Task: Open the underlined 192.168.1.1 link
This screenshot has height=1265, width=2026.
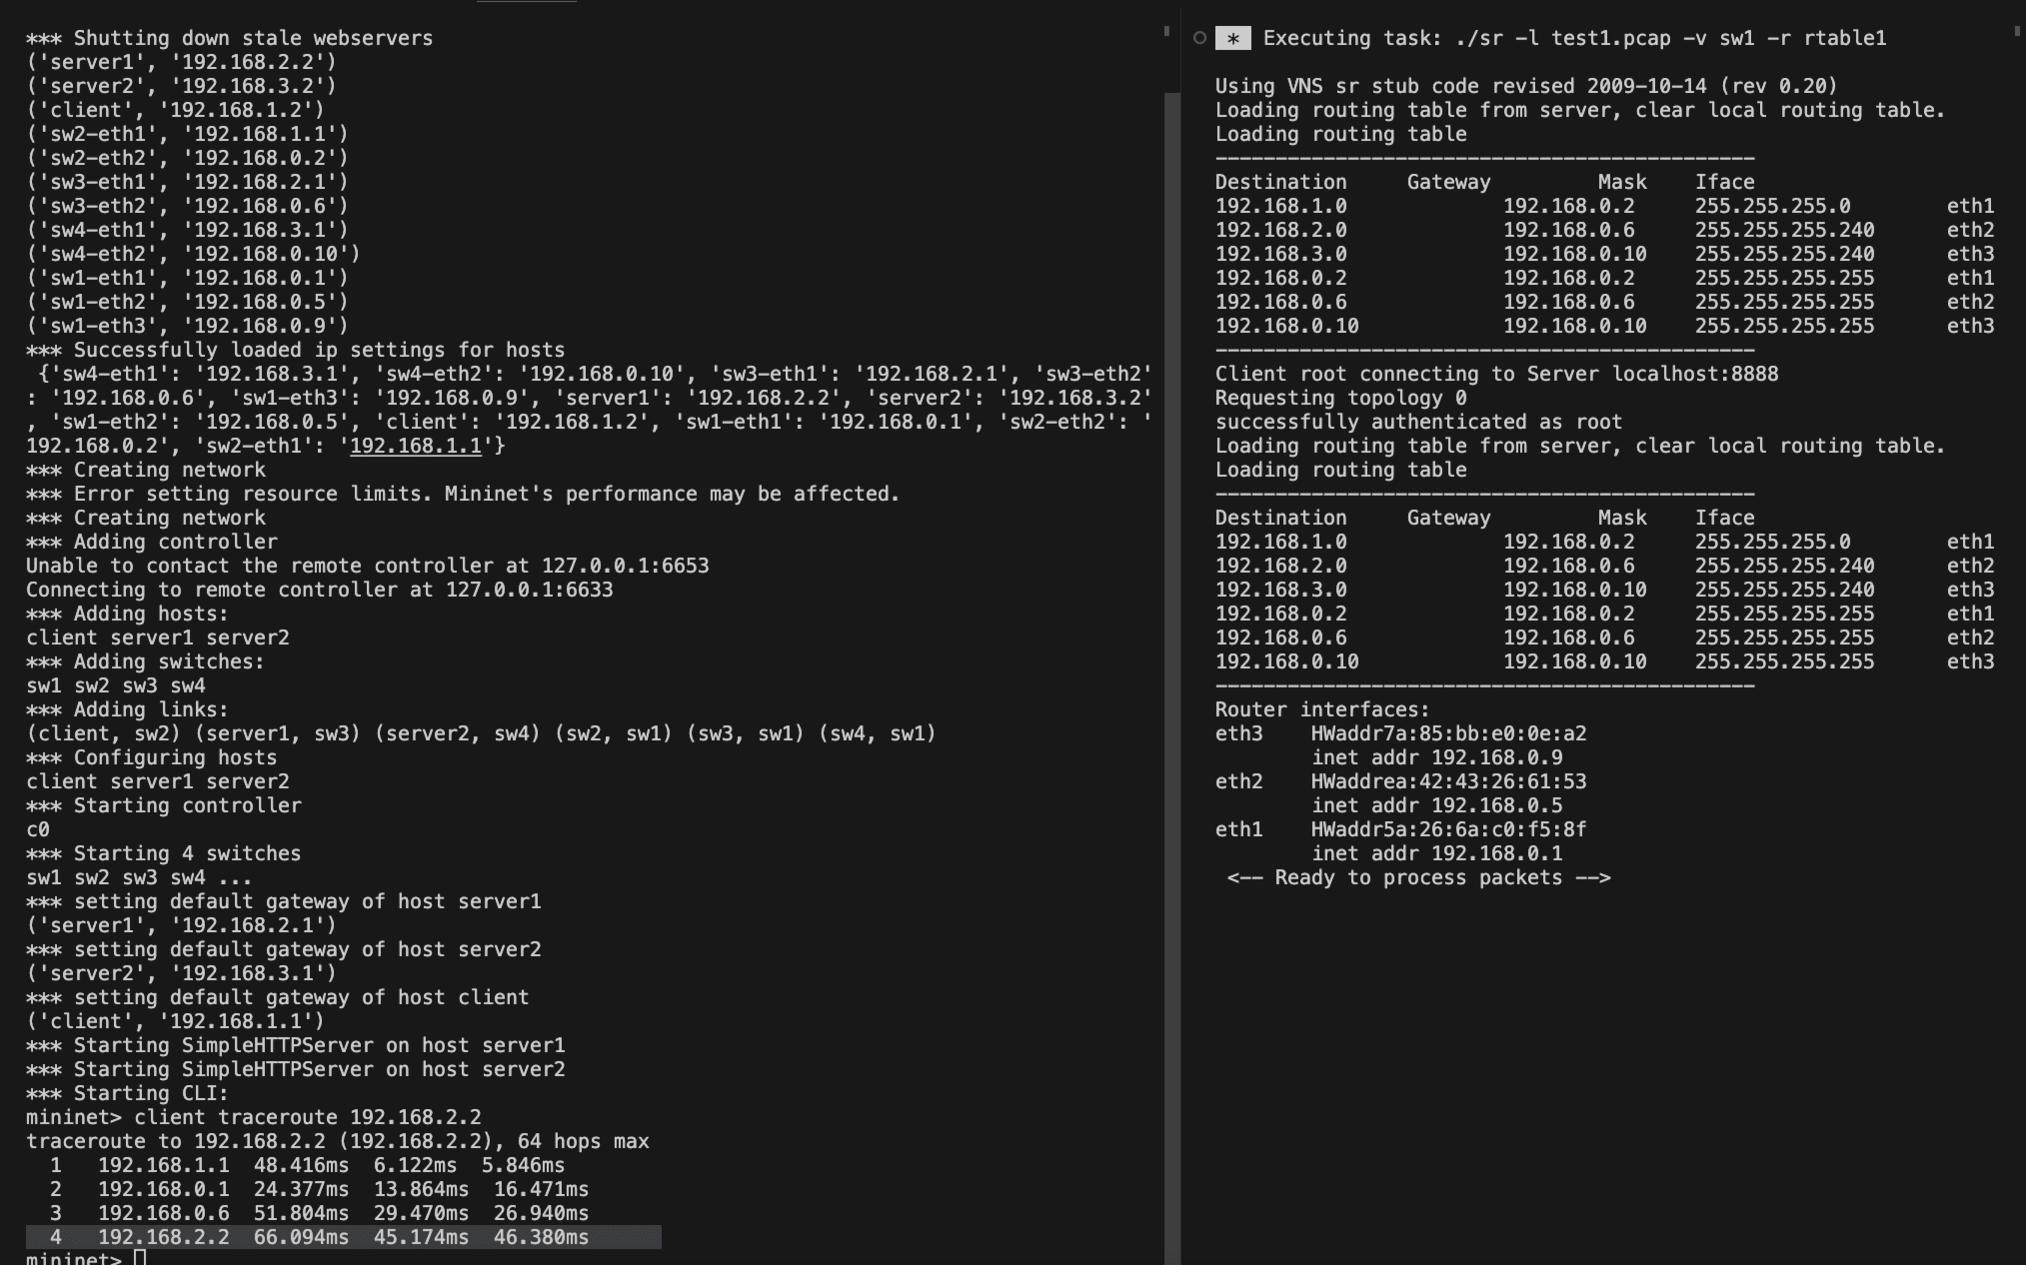Action: (x=415, y=446)
